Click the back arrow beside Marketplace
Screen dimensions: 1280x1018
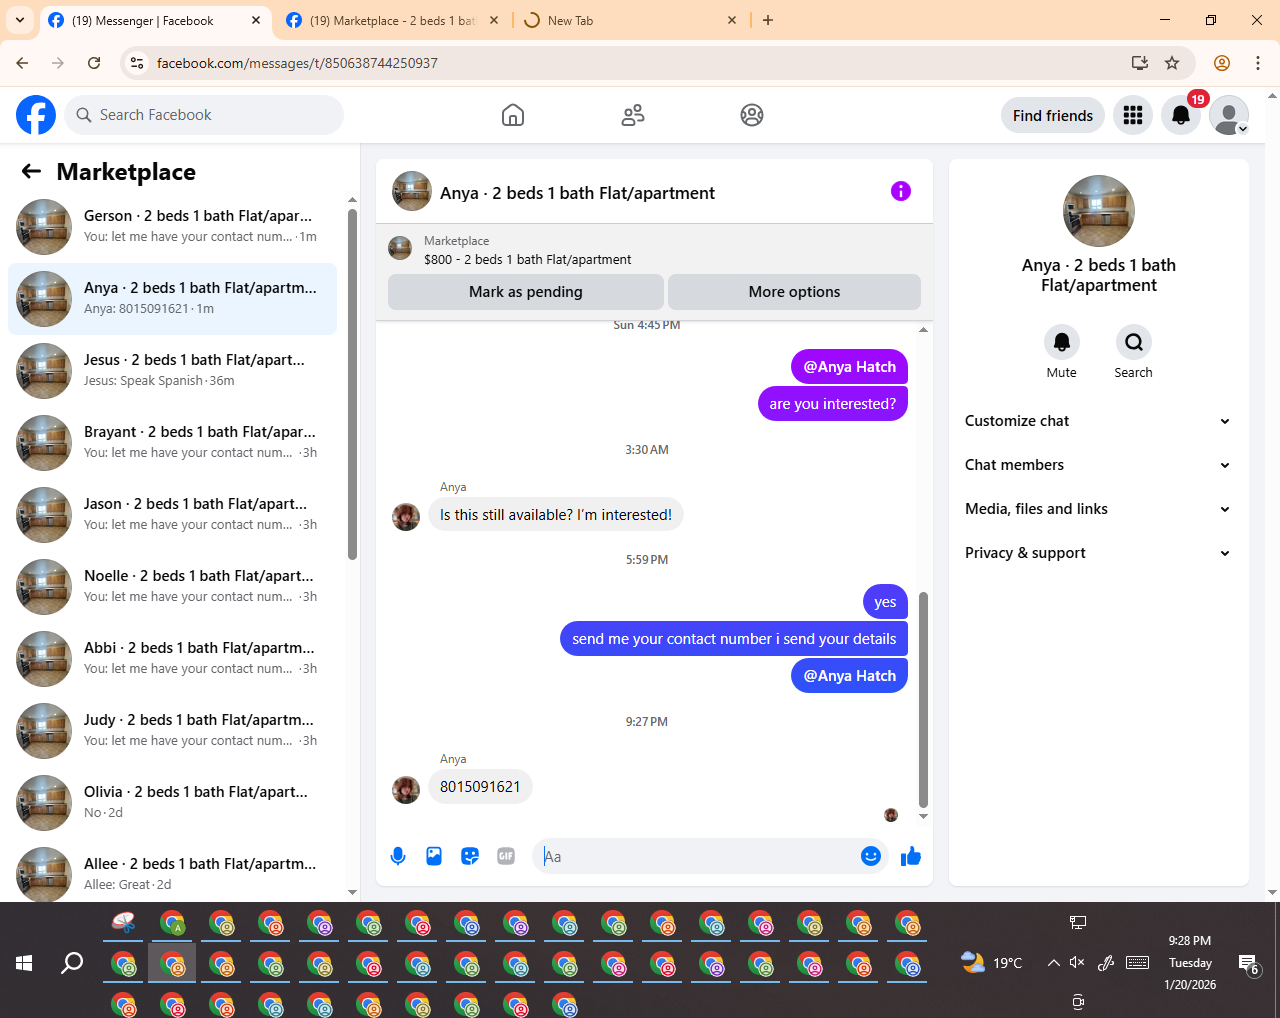click(31, 171)
